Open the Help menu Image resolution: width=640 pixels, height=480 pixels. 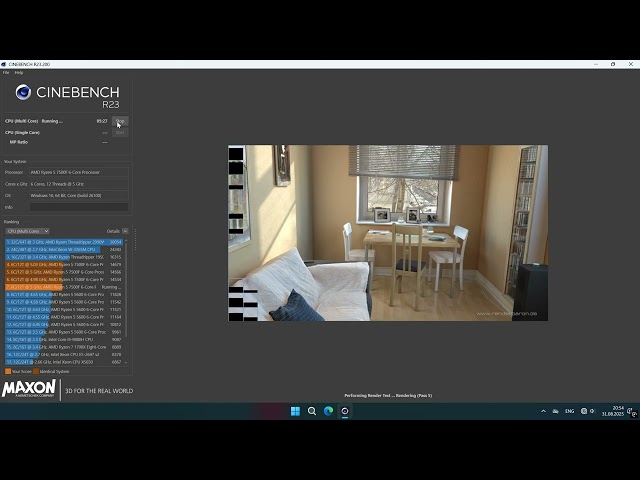19,73
